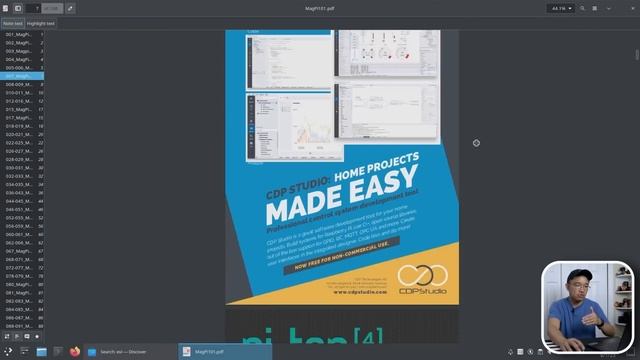
Task: Select outline entry 036-043_M
Action: pos(22,193)
